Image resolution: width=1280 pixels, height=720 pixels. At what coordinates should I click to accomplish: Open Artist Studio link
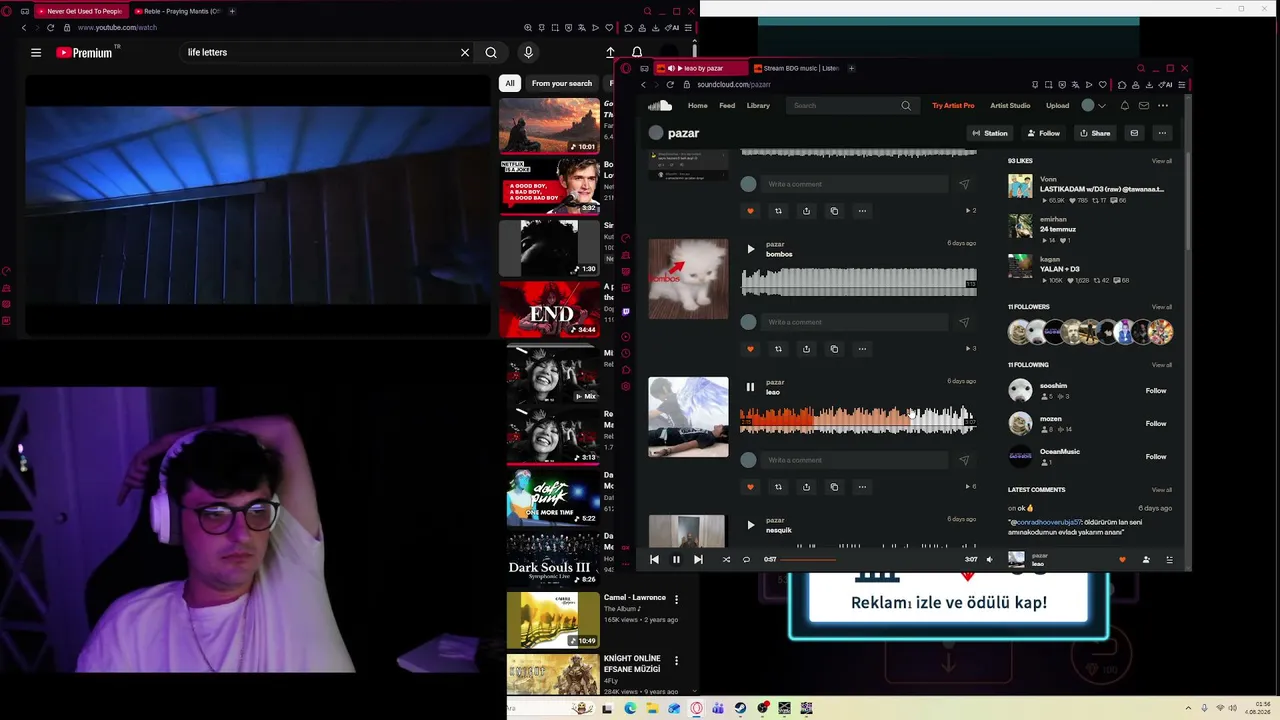point(1010,105)
